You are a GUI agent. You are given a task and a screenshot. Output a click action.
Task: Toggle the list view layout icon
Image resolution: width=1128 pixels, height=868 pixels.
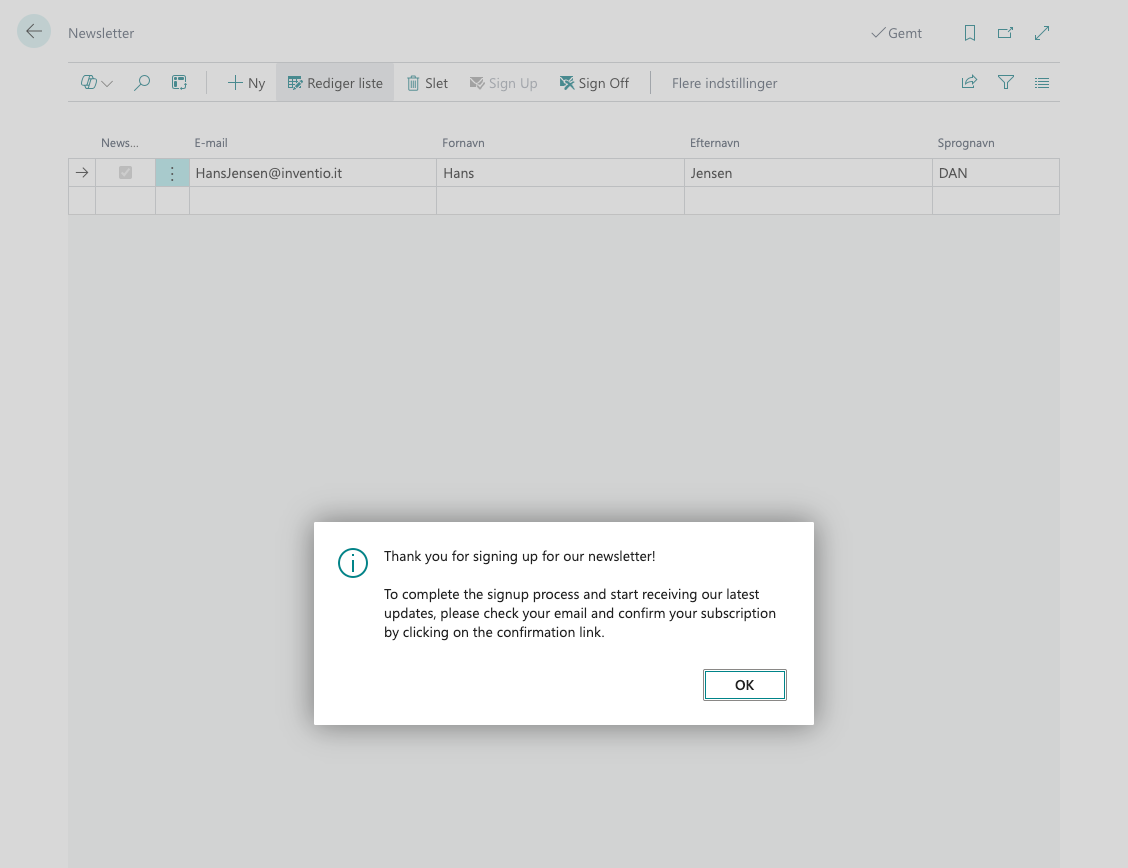[1042, 83]
